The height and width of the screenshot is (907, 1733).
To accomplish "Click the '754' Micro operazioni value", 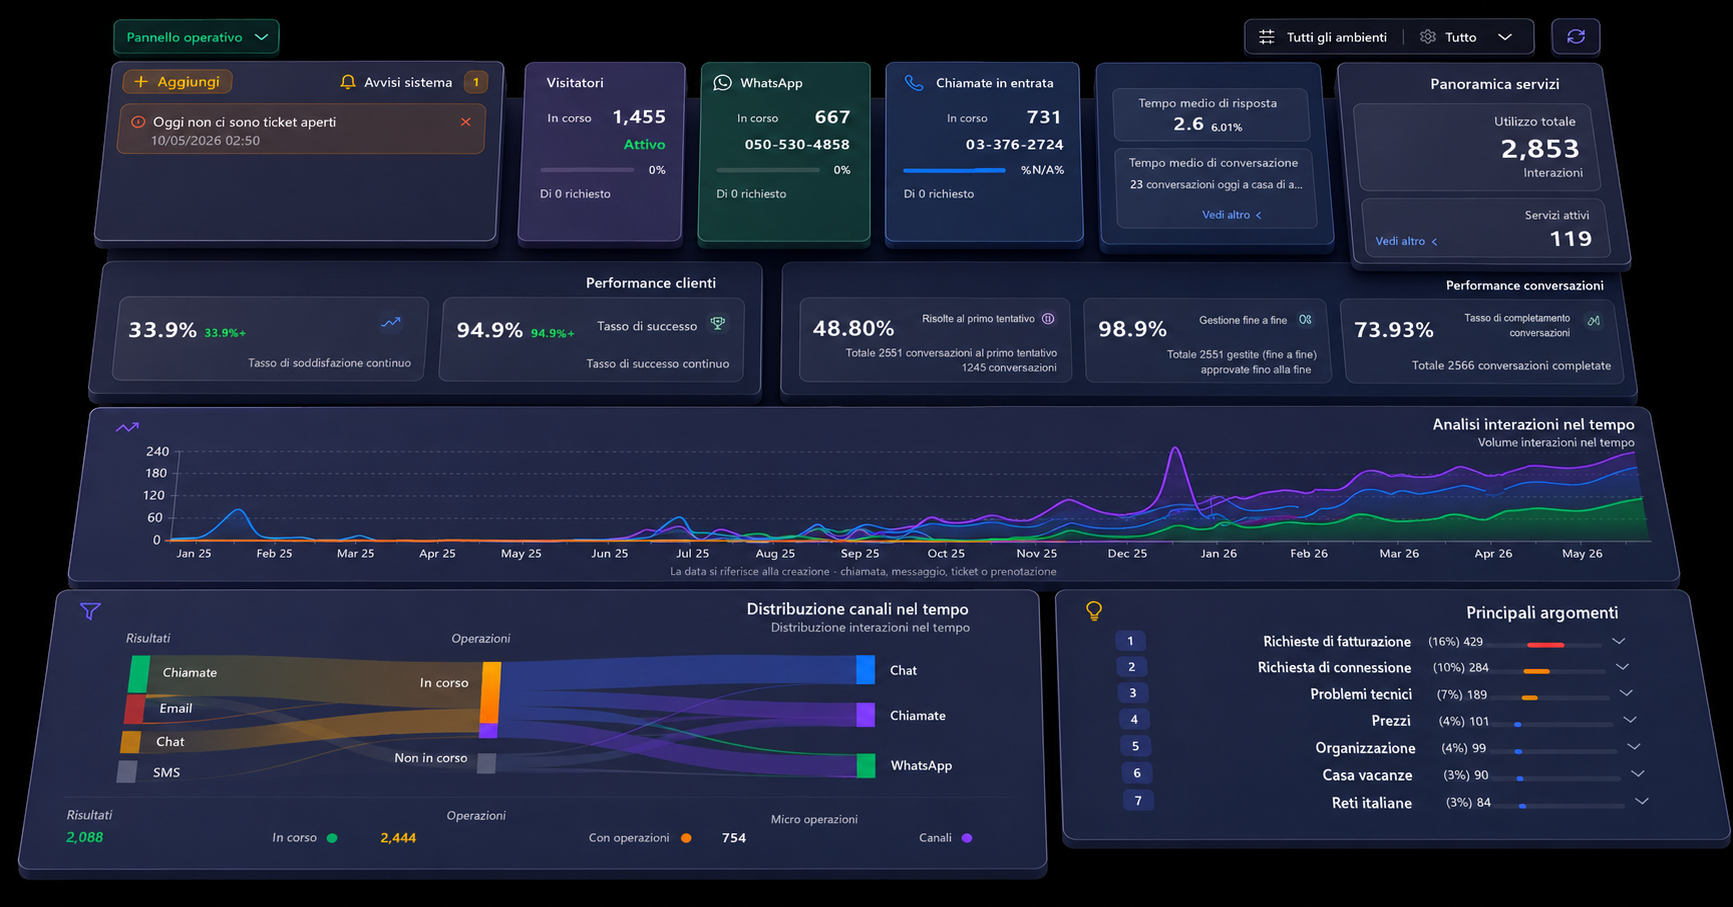I will 734,838.
